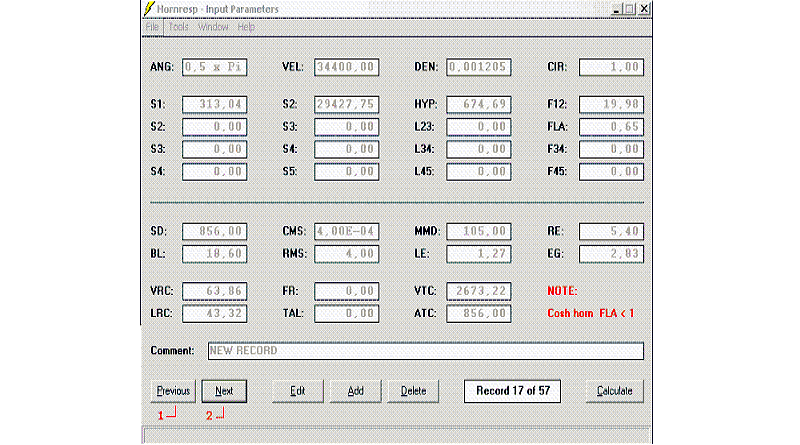The width and height of the screenshot is (800, 445).
Task: Click the RE field showing 5,40
Action: [611, 231]
